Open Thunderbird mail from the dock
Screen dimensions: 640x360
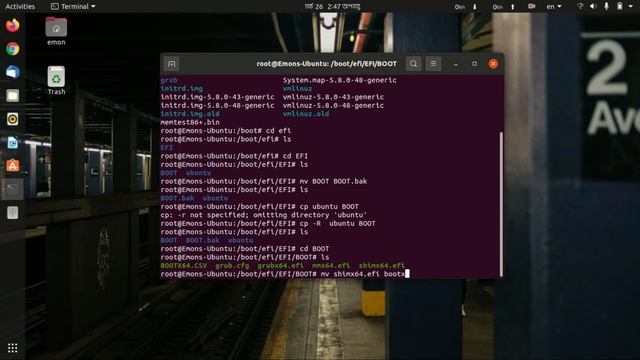click(13, 72)
